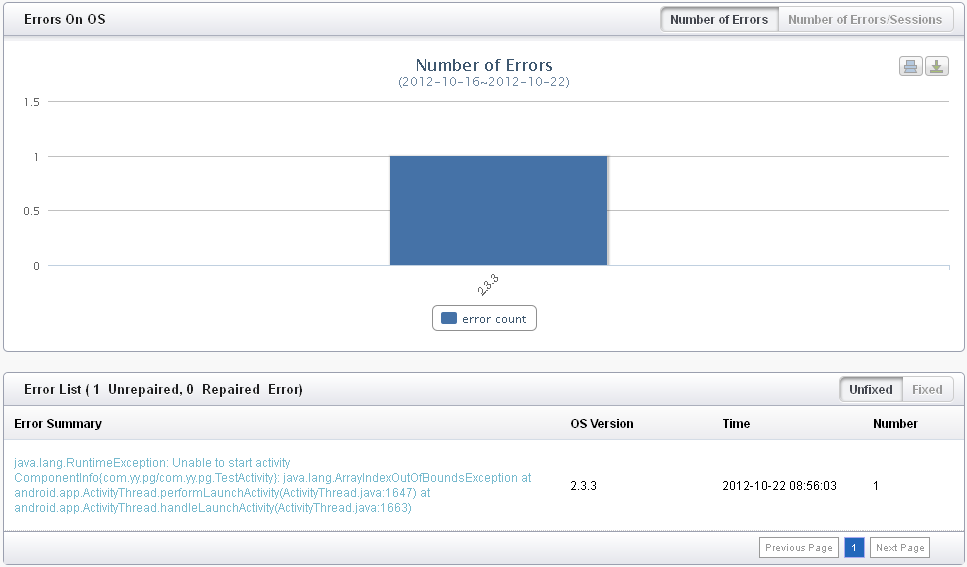
Task: Go to Next Page
Action: click(x=900, y=548)
